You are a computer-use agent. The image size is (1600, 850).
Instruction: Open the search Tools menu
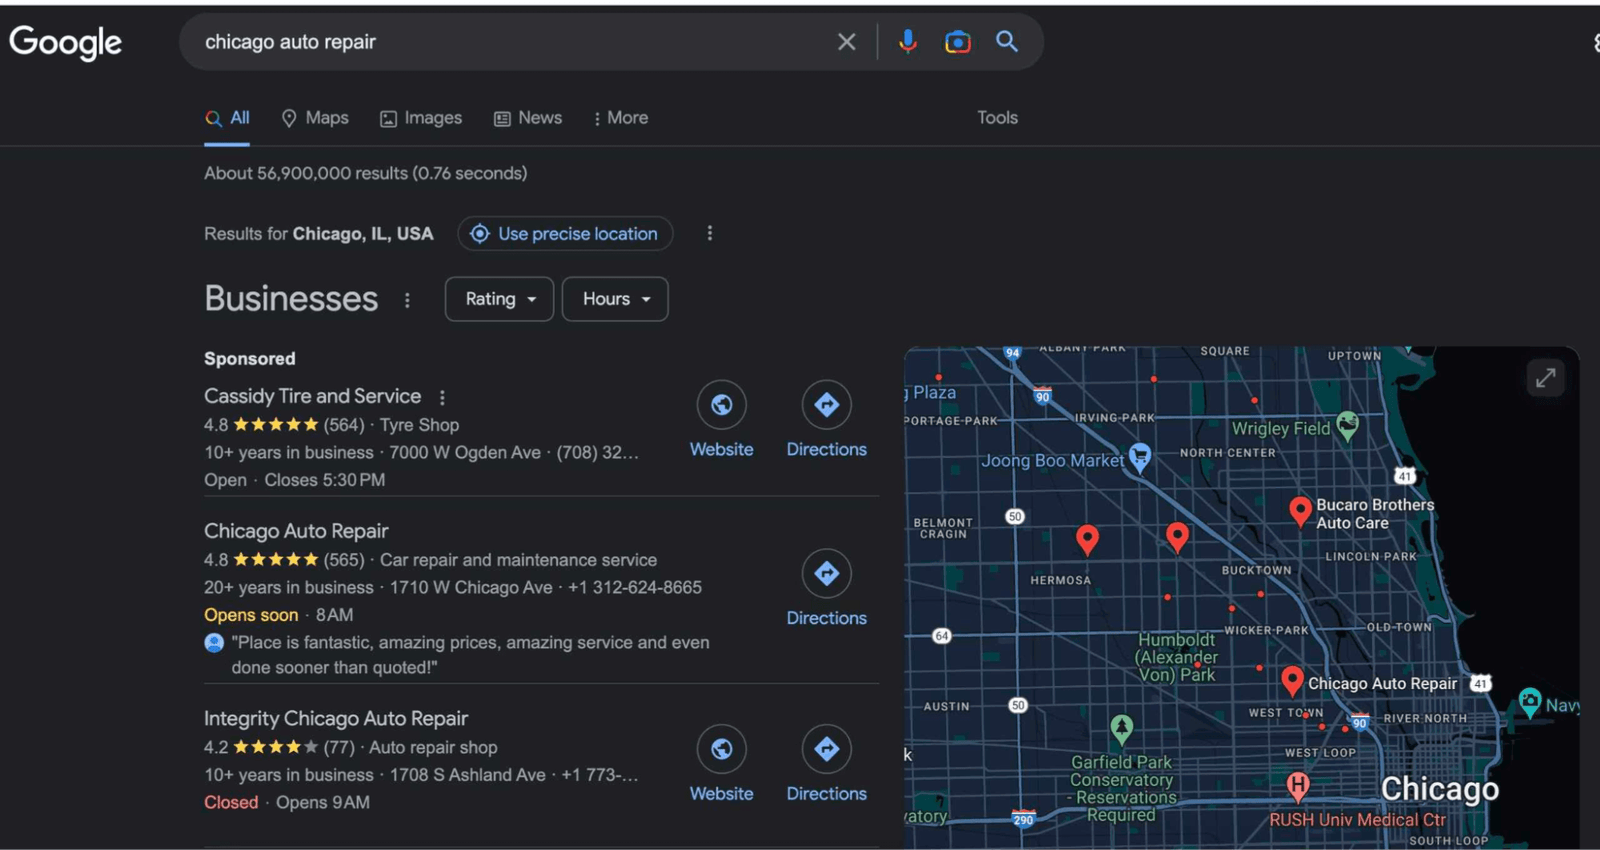[997, 118]
